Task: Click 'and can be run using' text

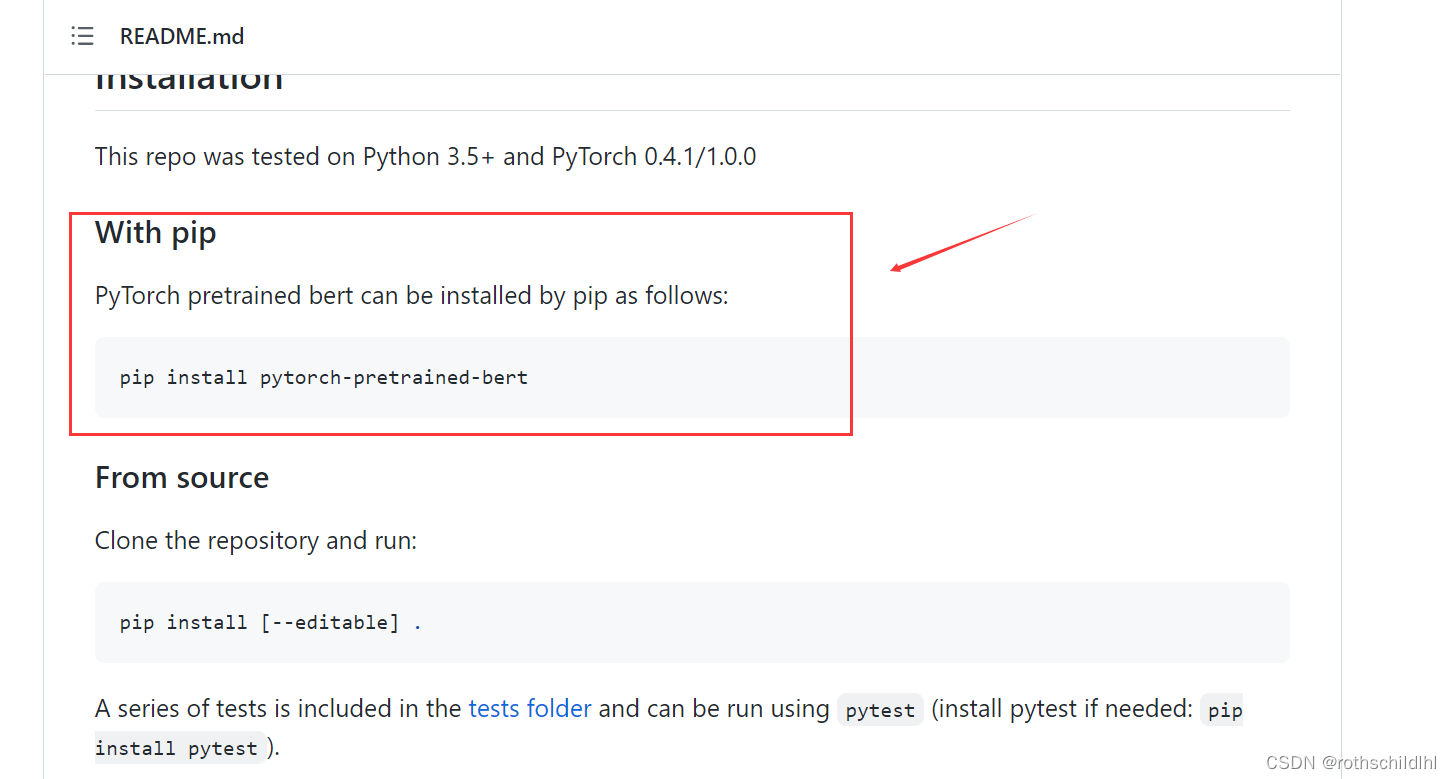Action: [x=713, y=709]
